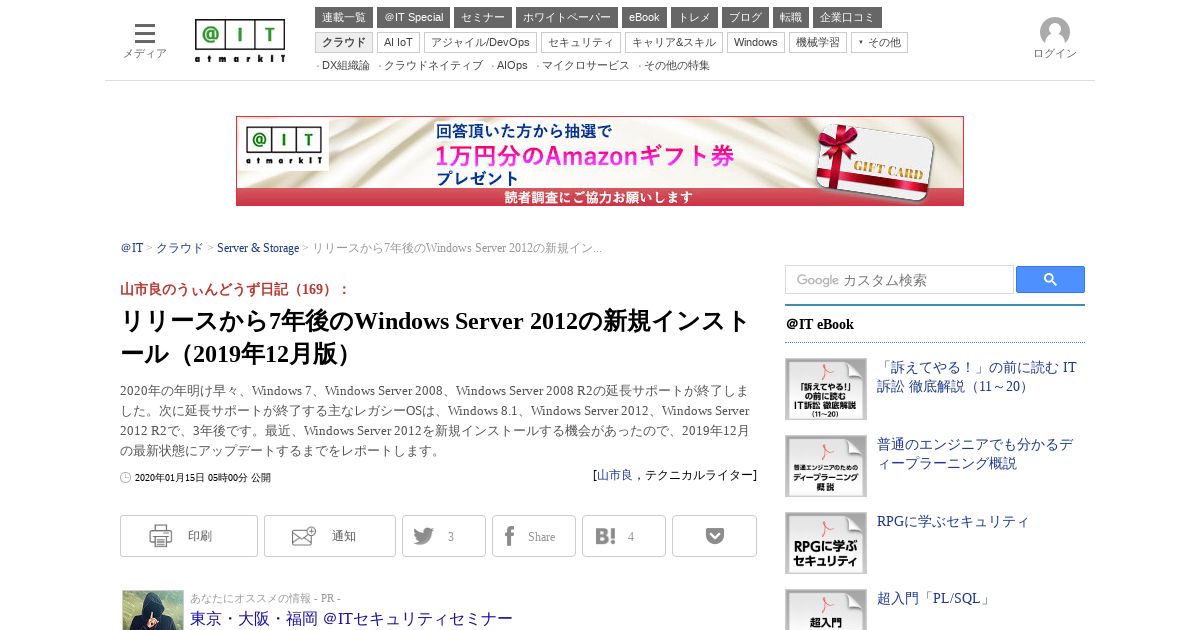1200x630 pixels.
Task: Open ディープラーニング概説 eBook thumbnail
Action: coord(826,466)
